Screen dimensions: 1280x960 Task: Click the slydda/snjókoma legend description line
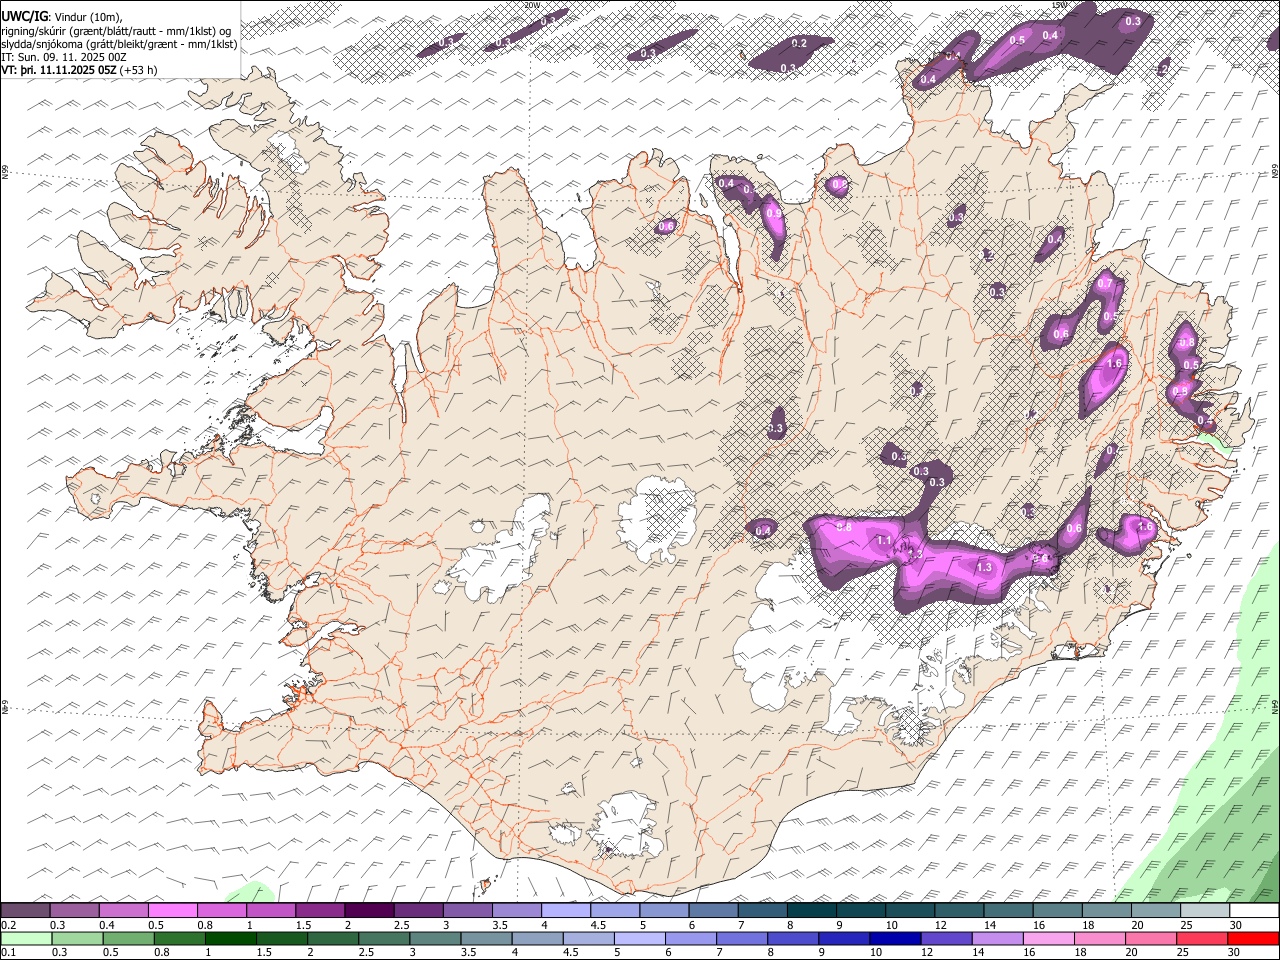pyautogui.click(x=120, y=44)
